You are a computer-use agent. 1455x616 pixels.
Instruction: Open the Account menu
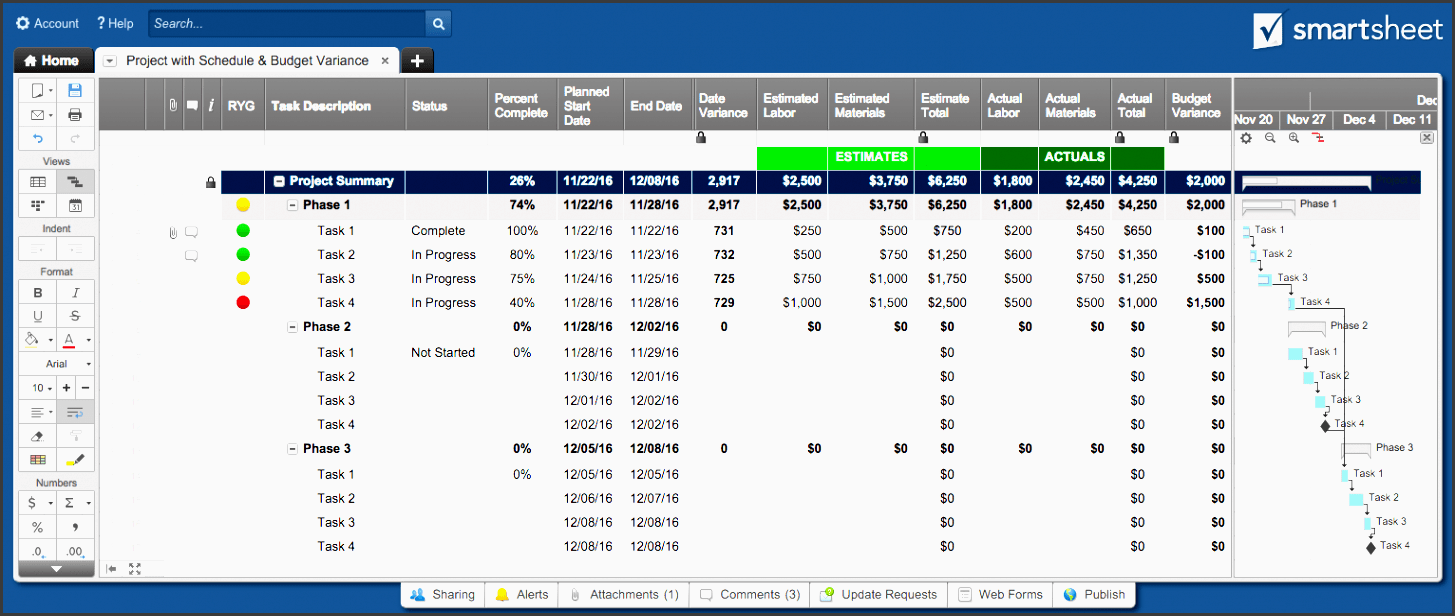click(x=48, y=23)
